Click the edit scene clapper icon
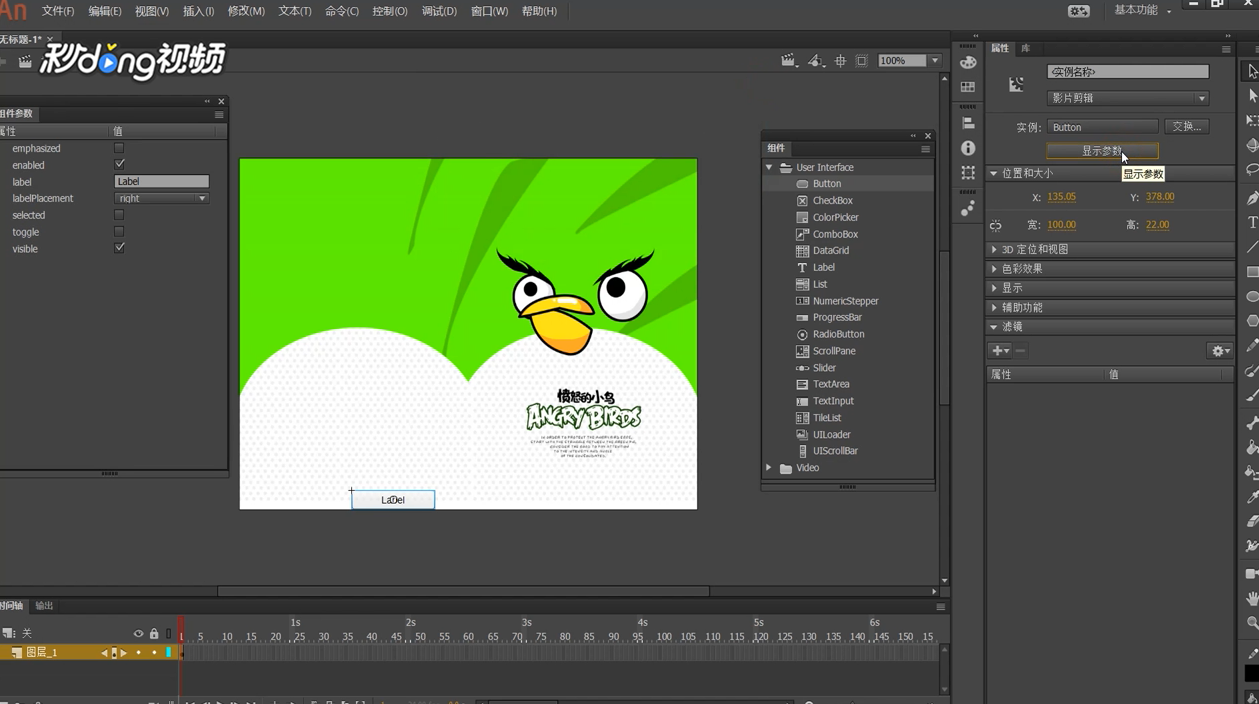Viewport: 1259px width, 704px height. coord(788,61)
